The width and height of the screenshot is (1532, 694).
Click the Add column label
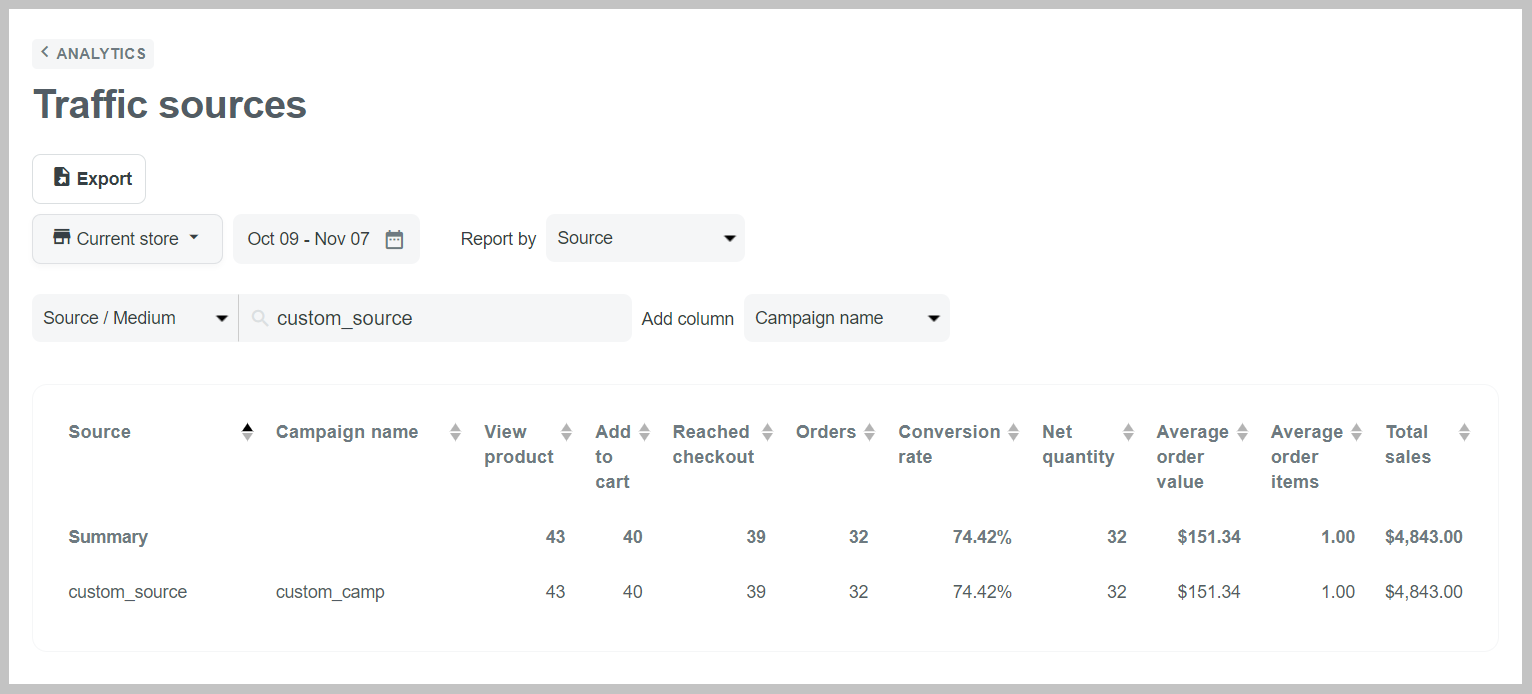[688, 319]
